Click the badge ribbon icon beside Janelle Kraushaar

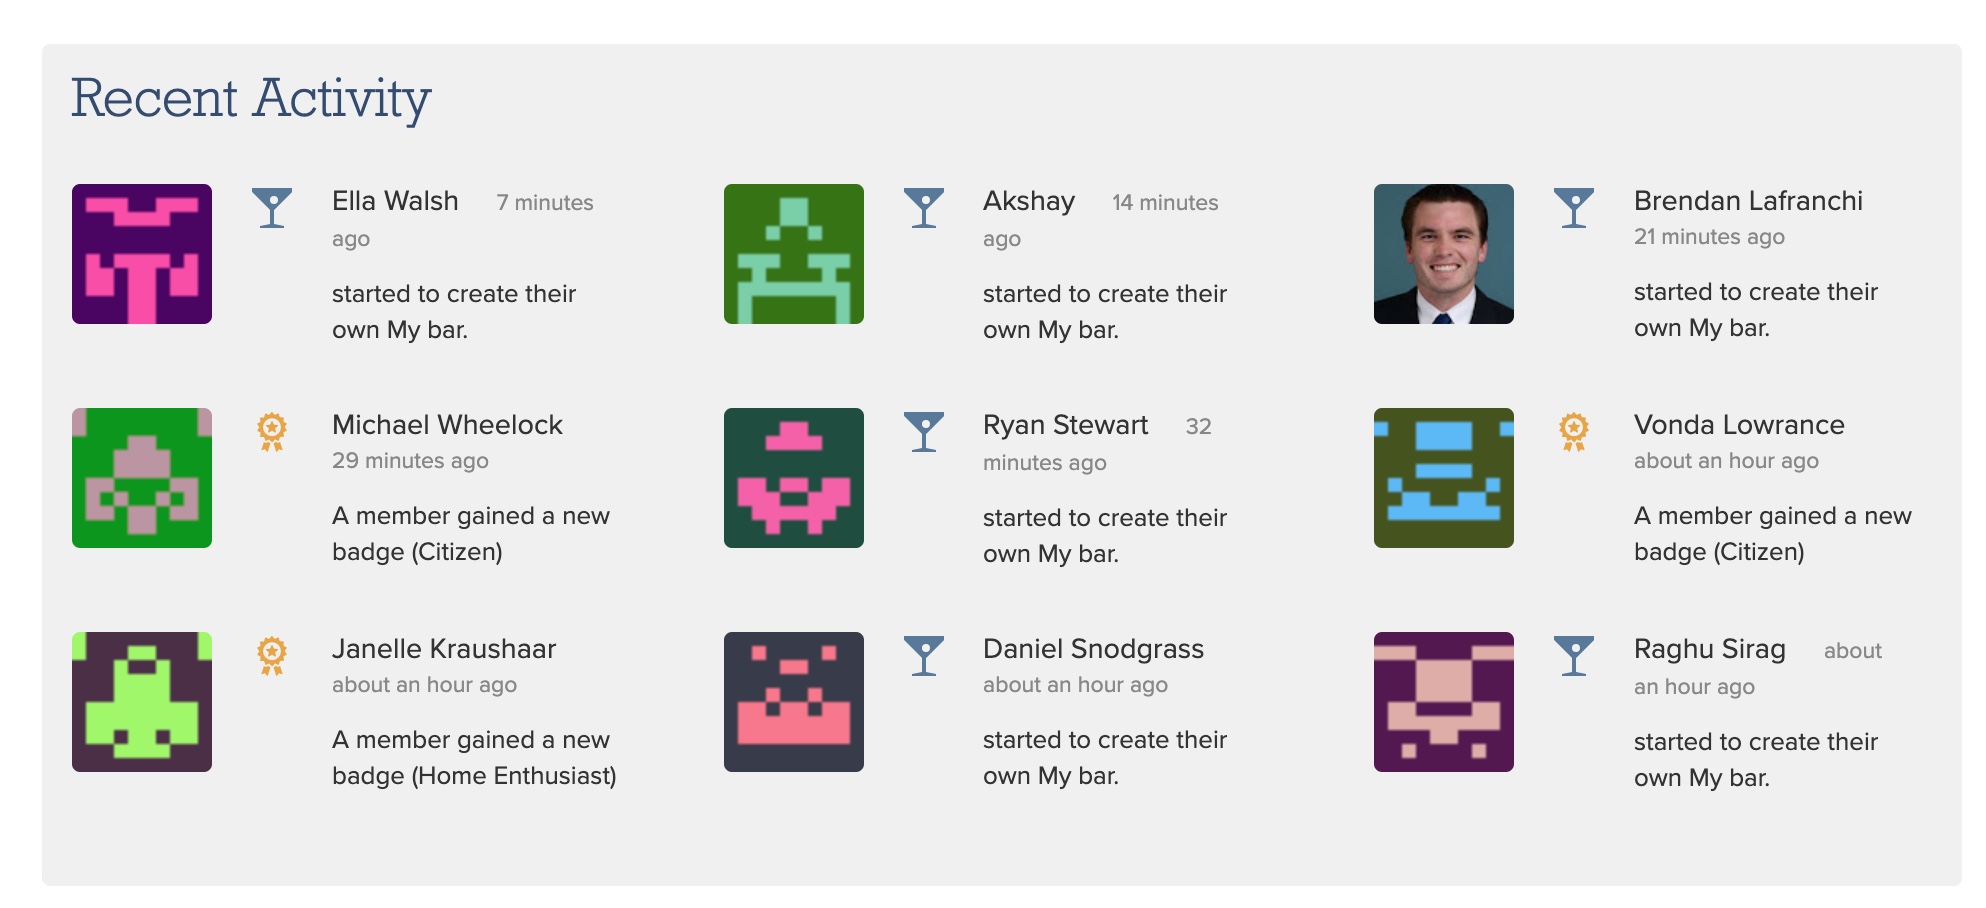point(272,656)
